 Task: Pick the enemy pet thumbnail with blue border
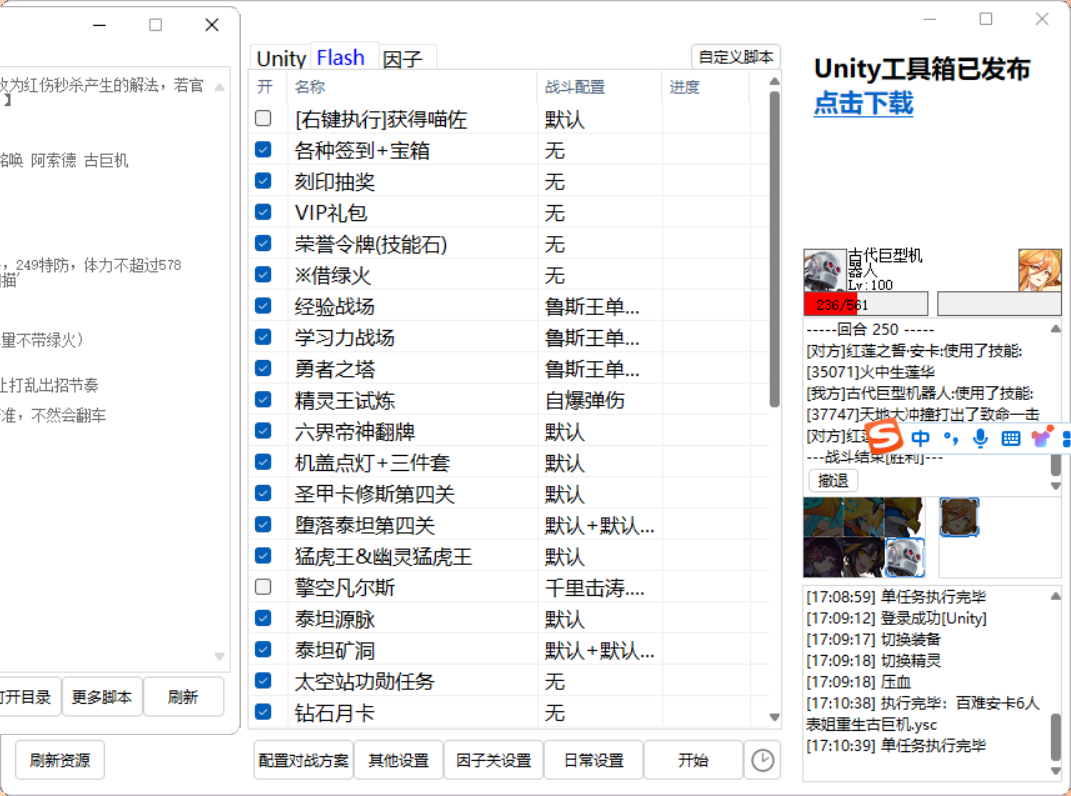click(959, 517)
